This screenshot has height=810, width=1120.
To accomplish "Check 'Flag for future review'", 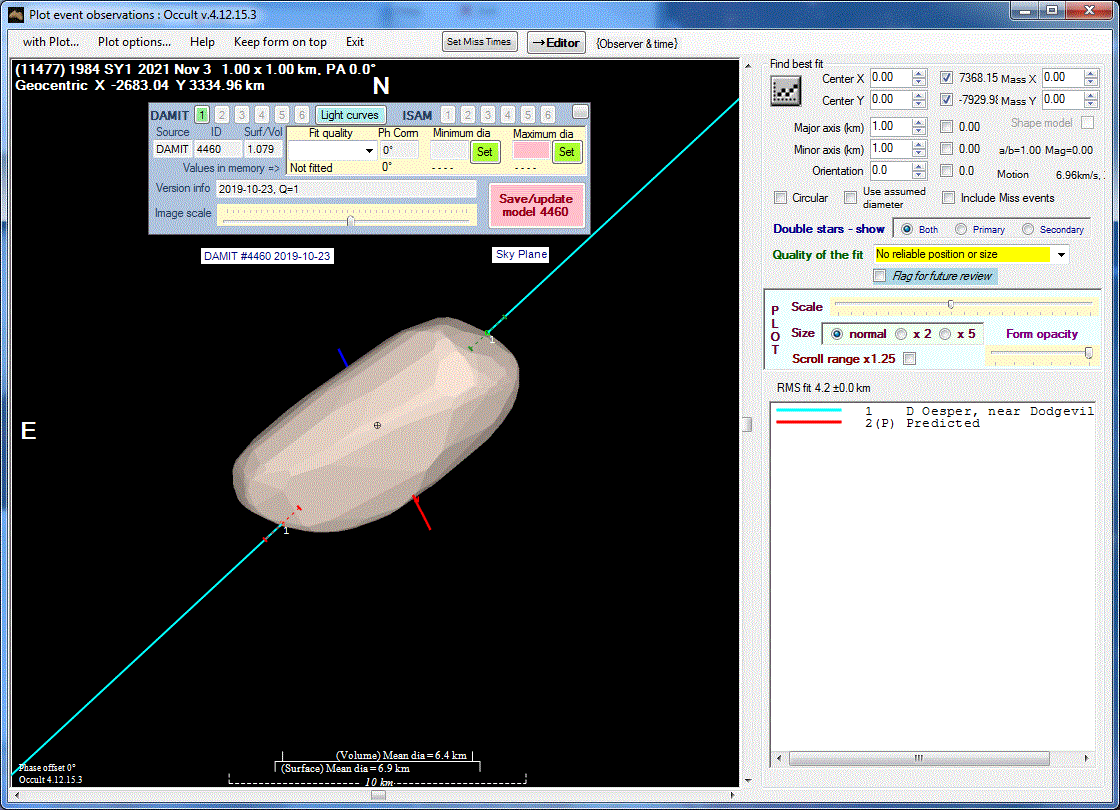I will click(x=880, y=276).
